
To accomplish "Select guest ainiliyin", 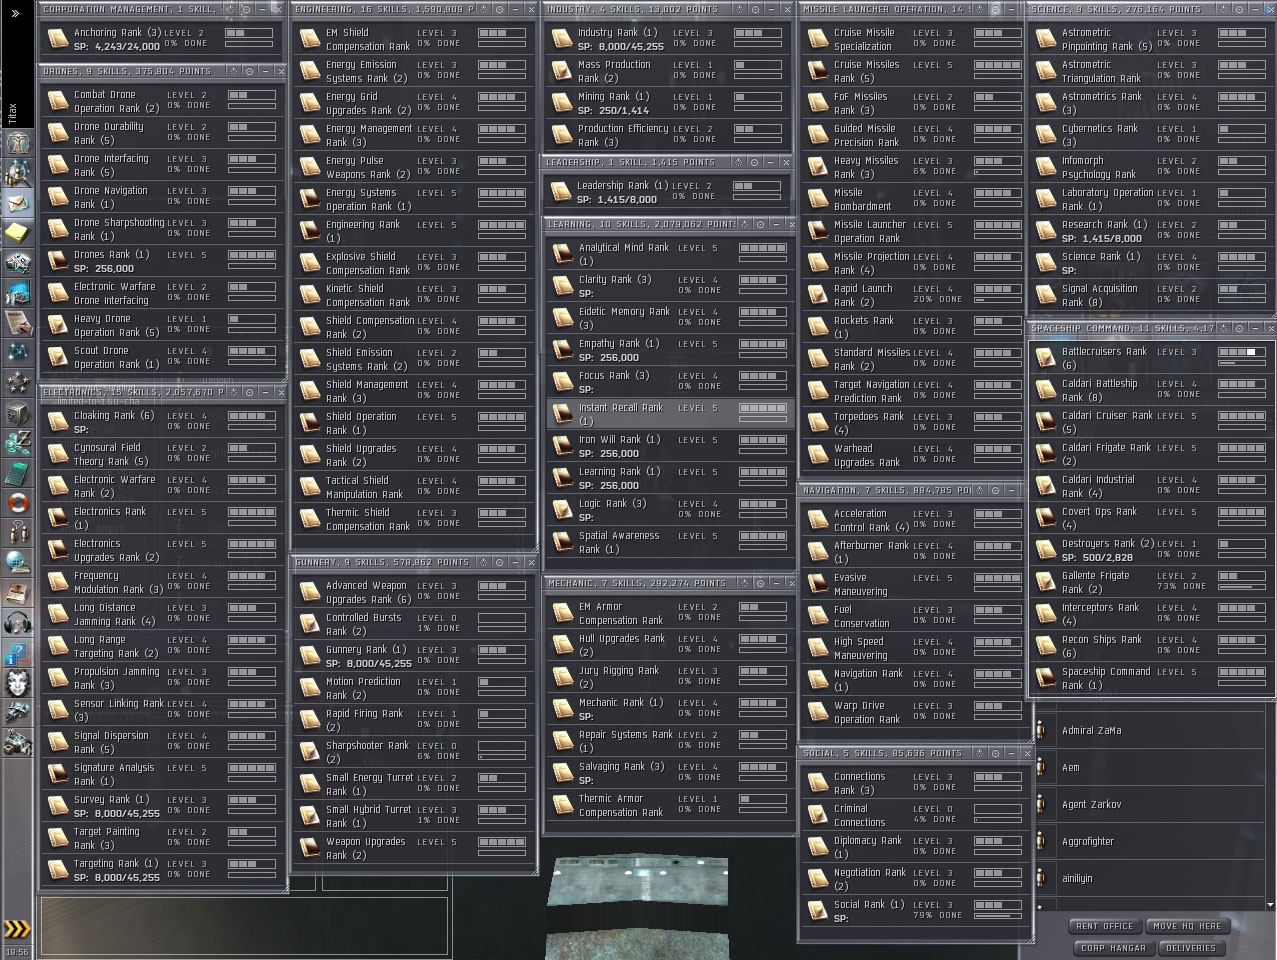I will point(1150,878).
